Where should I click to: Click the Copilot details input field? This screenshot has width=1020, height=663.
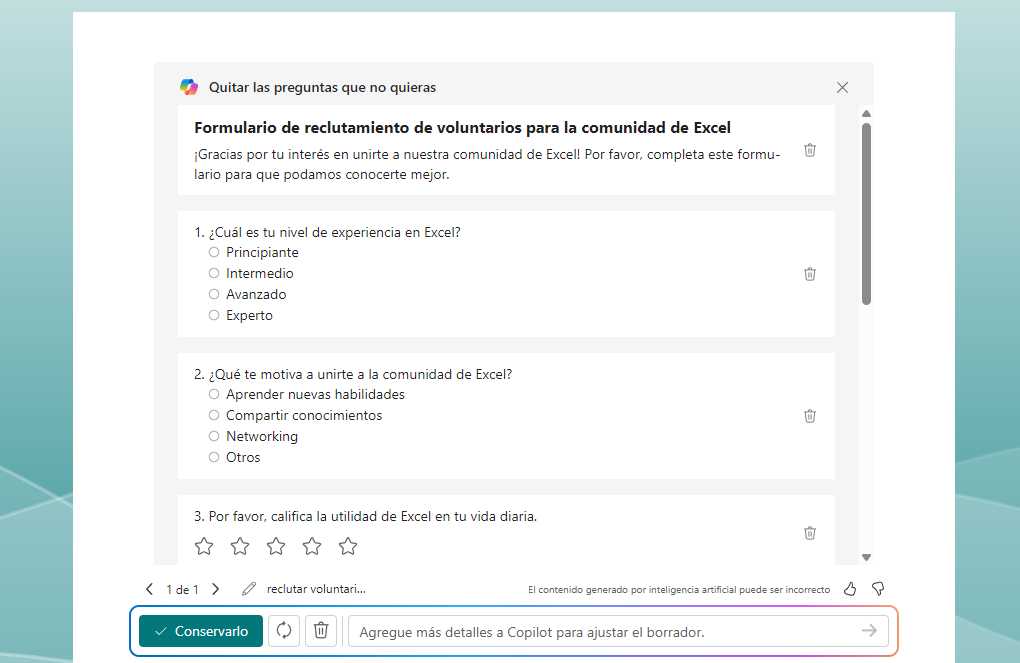618,631
